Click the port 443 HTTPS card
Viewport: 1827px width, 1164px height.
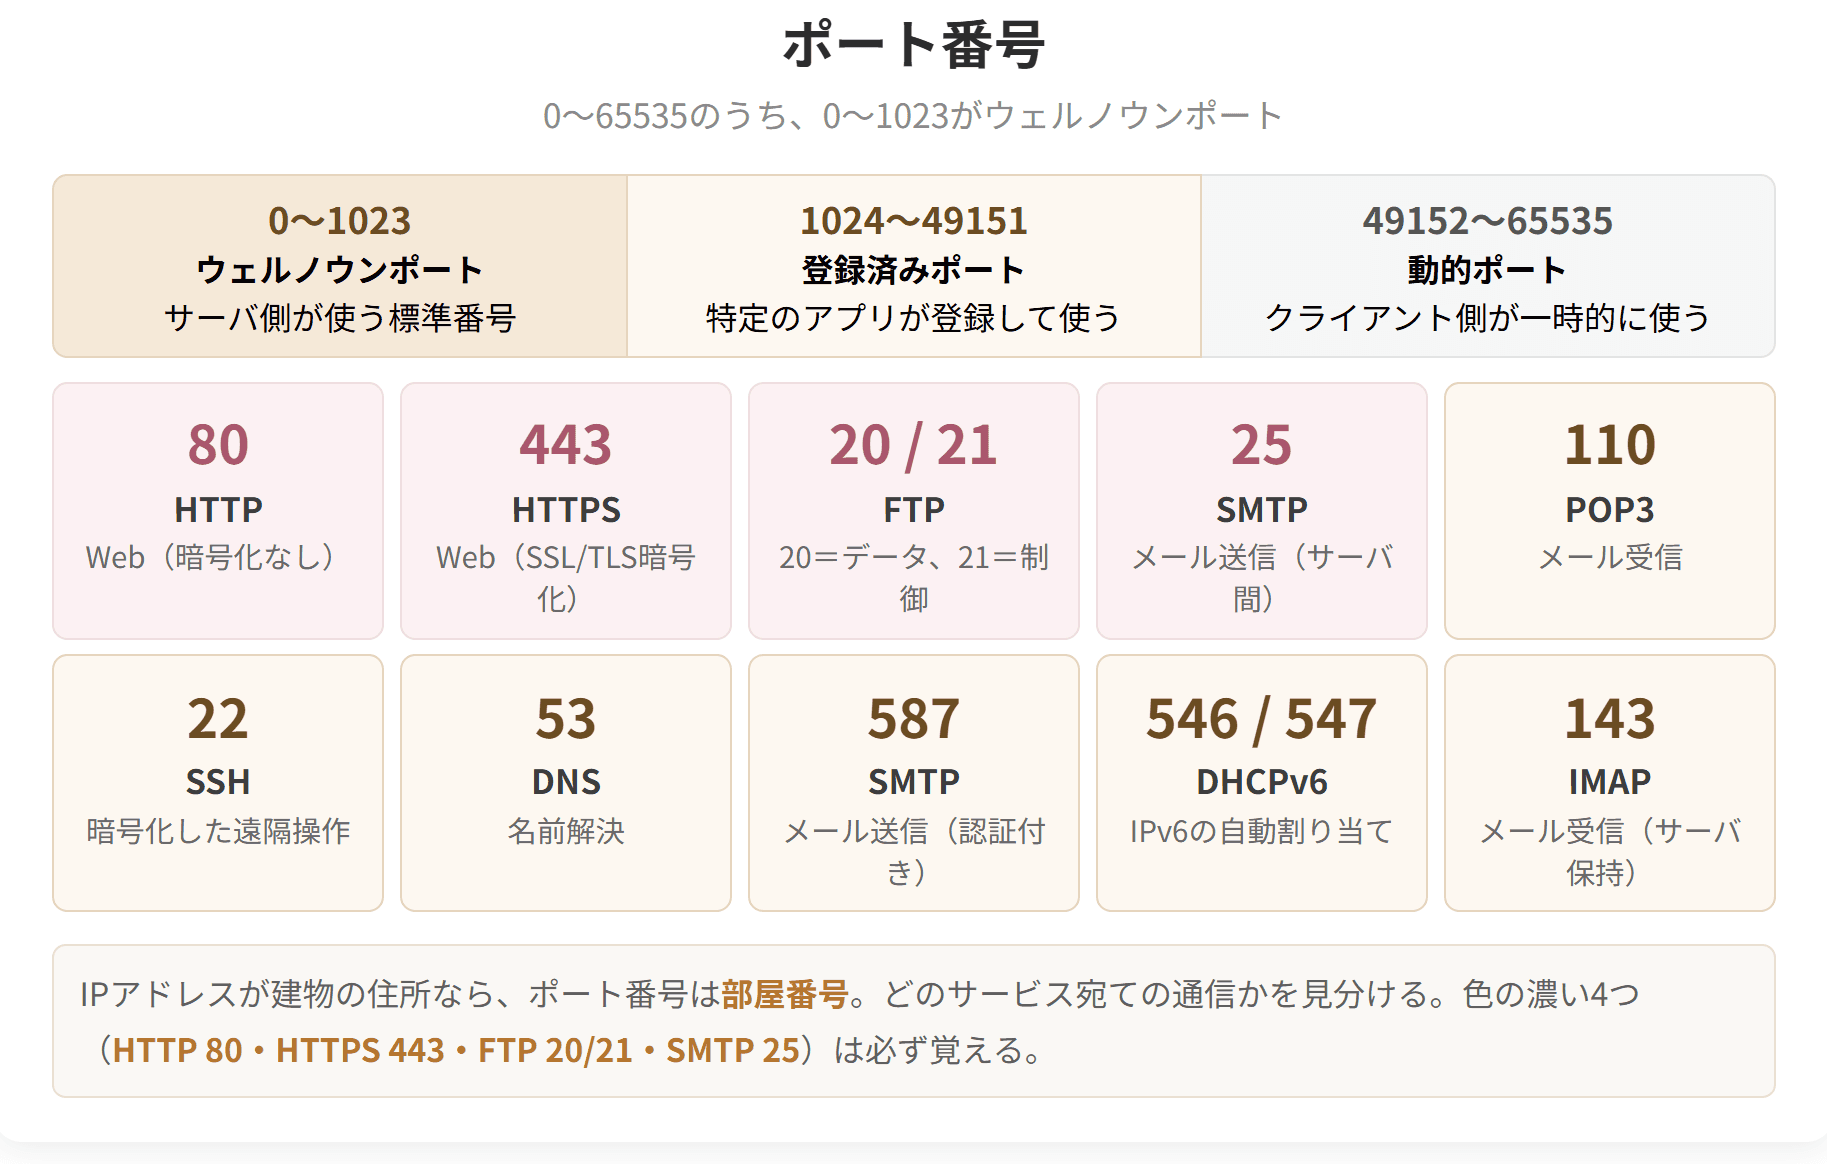(566, 511)
